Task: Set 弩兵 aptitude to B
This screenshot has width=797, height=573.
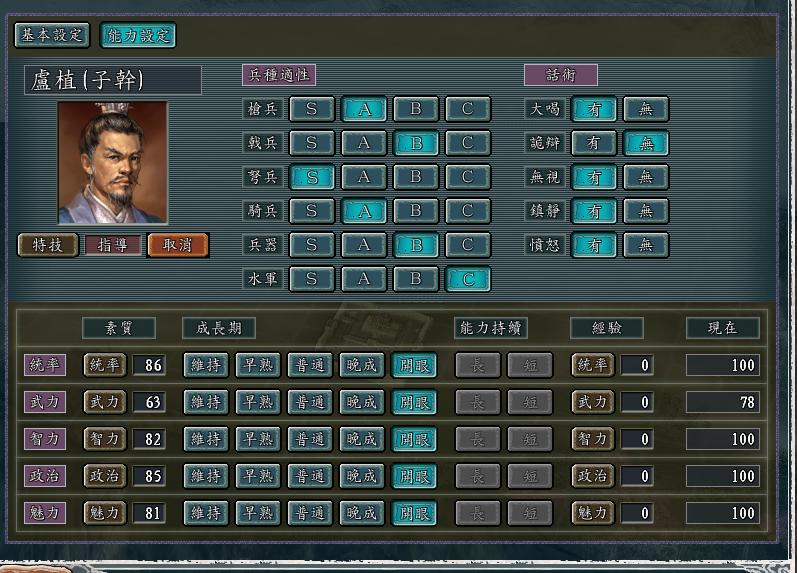Action: pos(416,177)
